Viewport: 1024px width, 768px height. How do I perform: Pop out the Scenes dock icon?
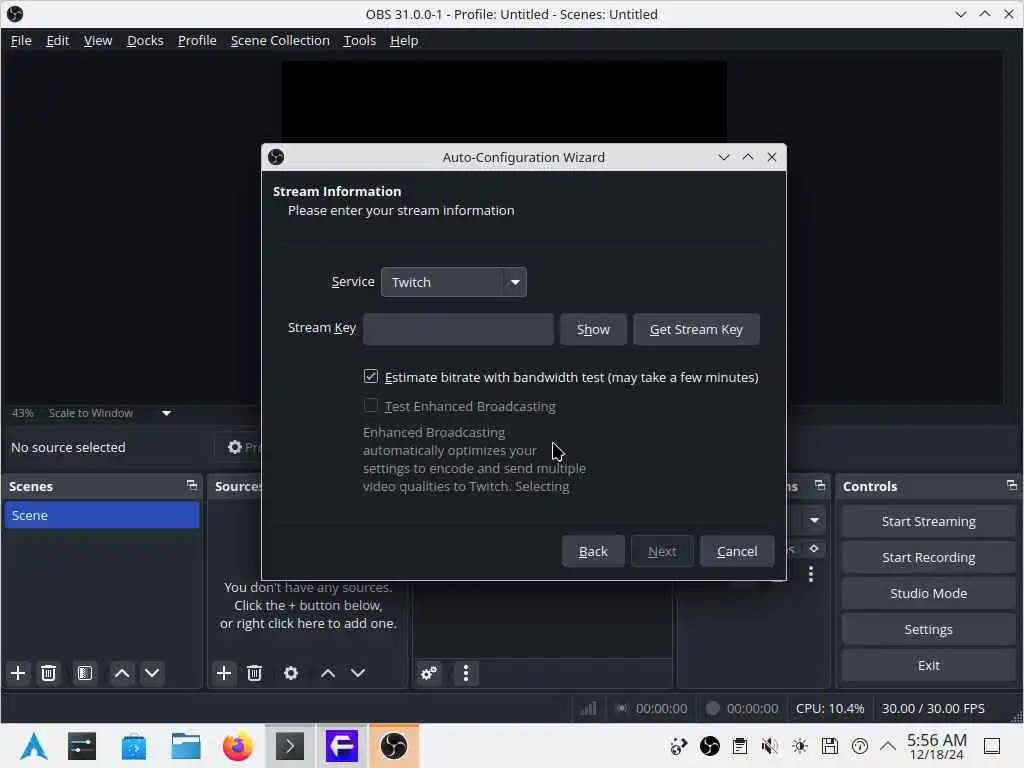192,485
